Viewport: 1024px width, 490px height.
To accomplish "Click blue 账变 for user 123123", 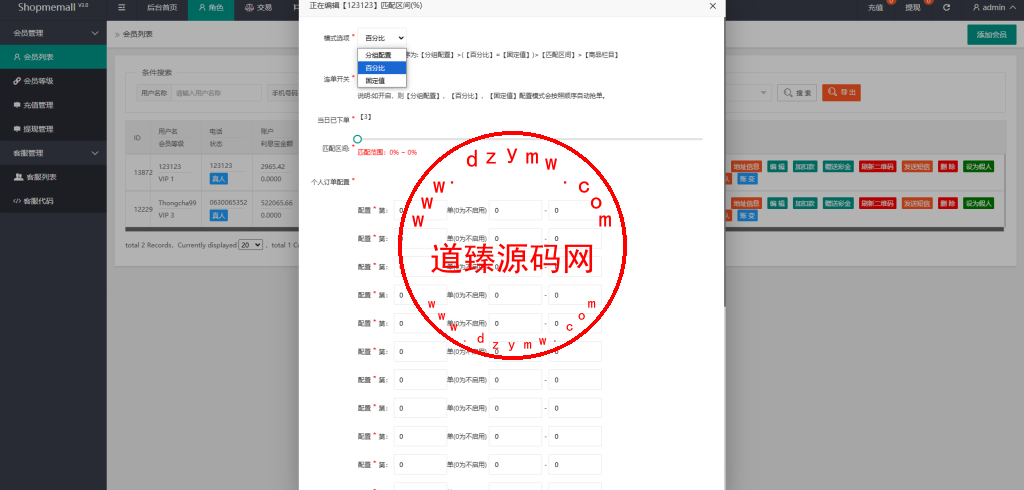I will click(748, 179).
